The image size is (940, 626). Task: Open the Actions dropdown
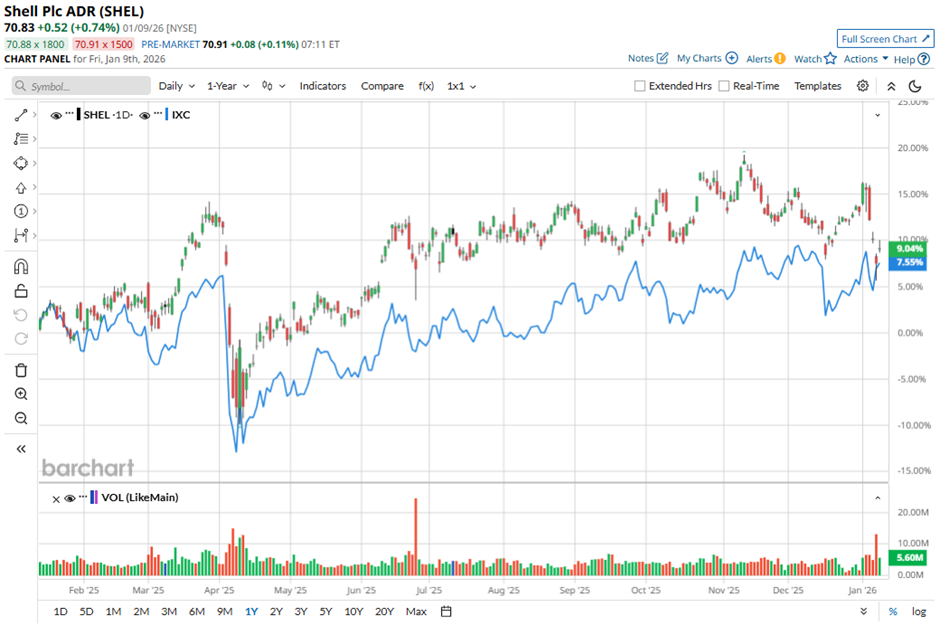[x=866, y=58]
